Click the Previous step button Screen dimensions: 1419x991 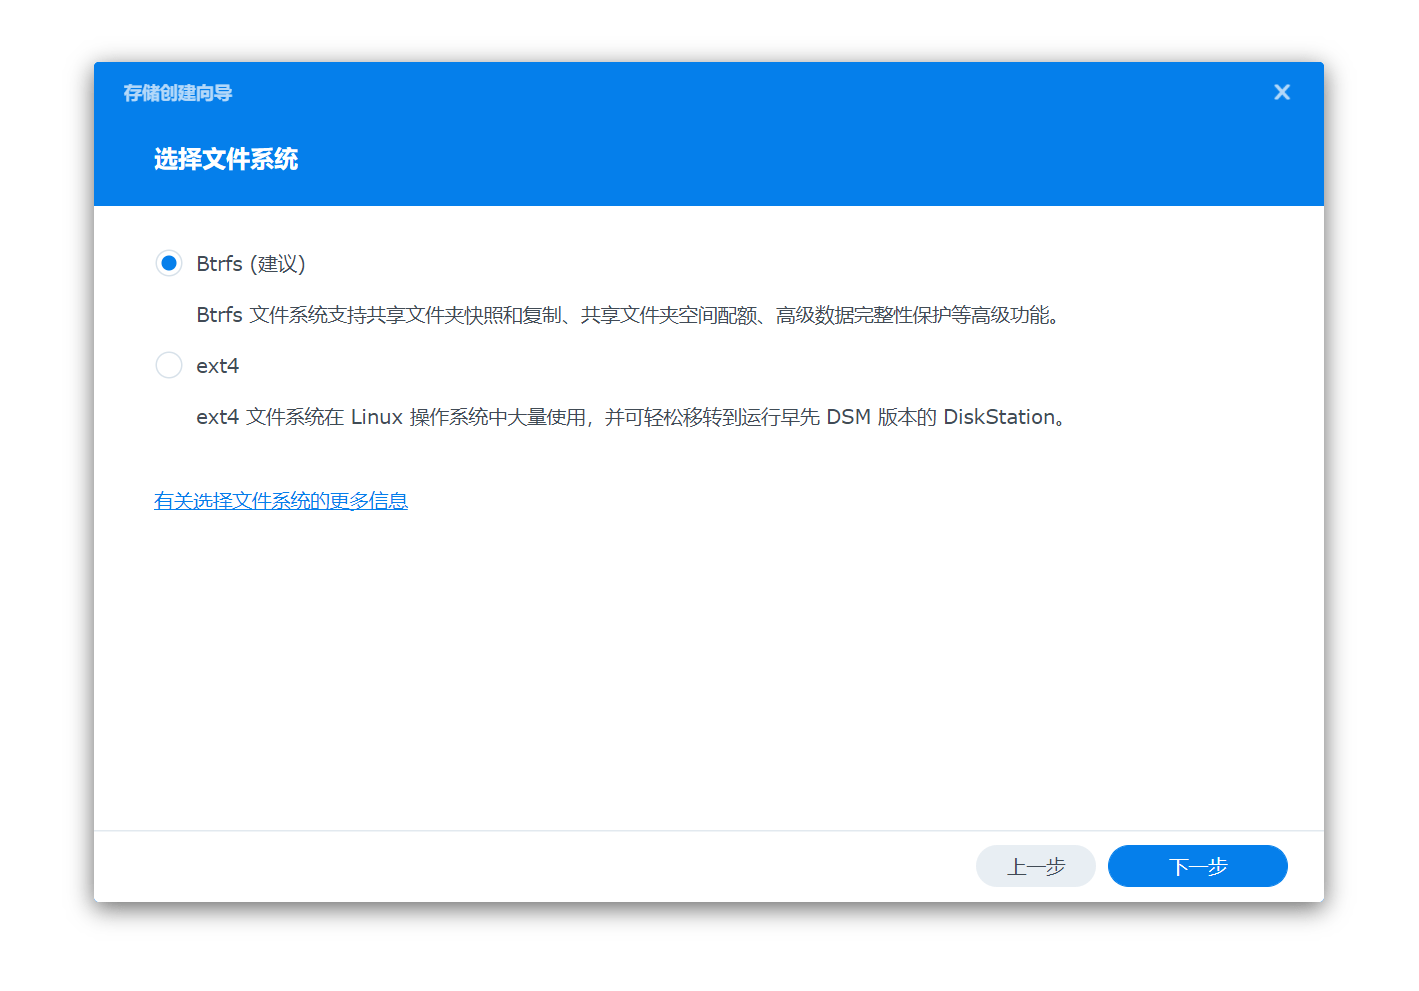(1035, 866)
